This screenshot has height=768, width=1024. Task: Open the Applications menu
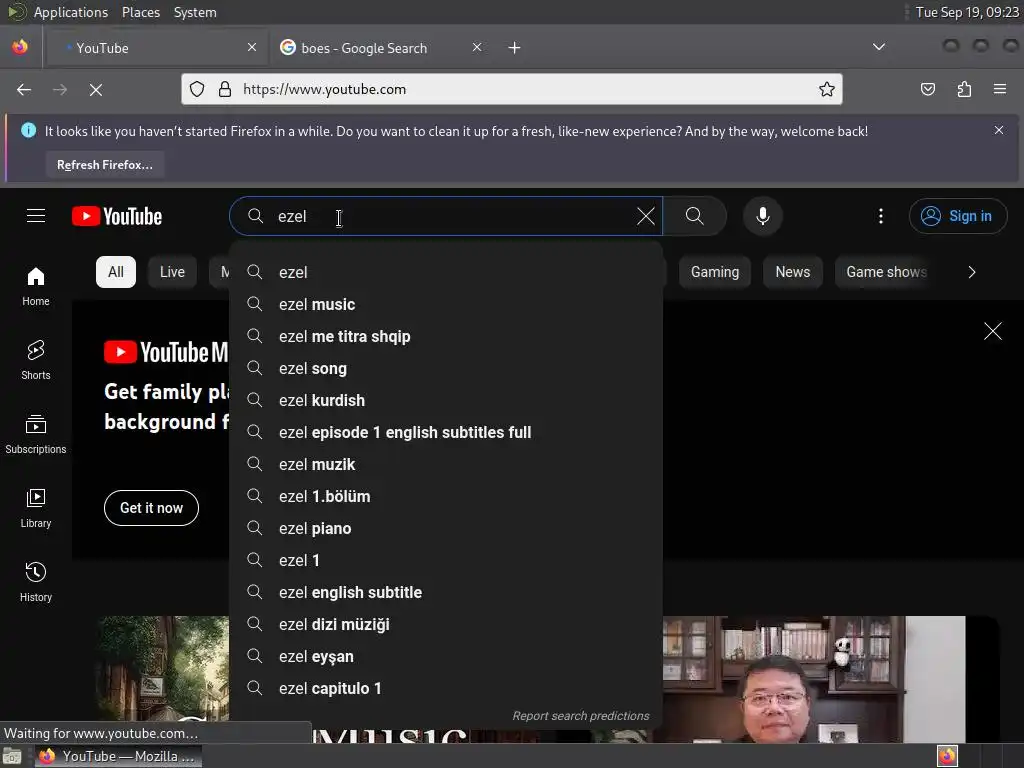tap(71, 12)
